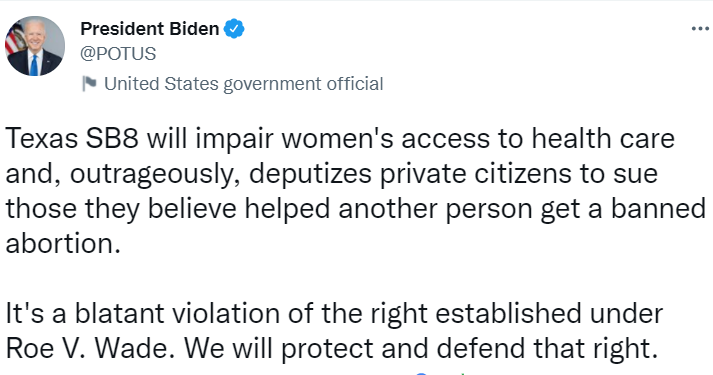
Task: Click the word abortion in the tweet
Action: pos(59,244)
